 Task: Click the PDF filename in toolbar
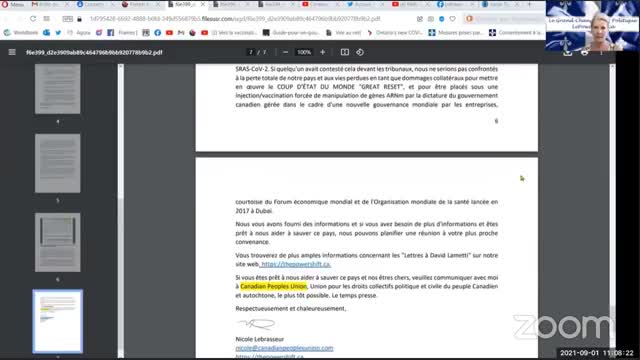click(94, 52)
